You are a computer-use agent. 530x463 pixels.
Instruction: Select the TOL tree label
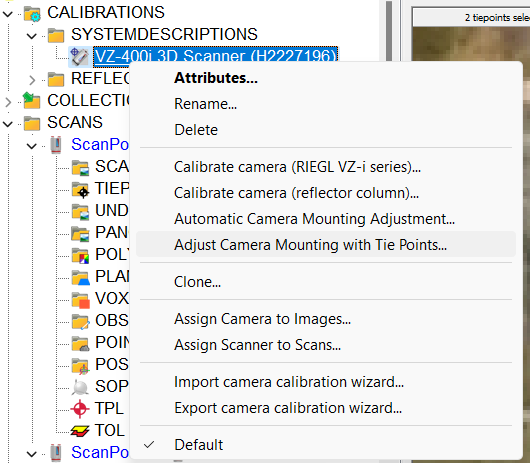(x=110, y=430)
